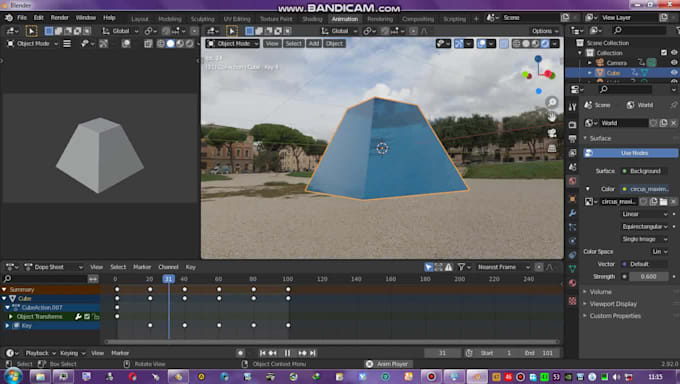Open image file folder for circus_maxi texture
The height and width of the screenshot is (384, 680).
click(663, 202)
